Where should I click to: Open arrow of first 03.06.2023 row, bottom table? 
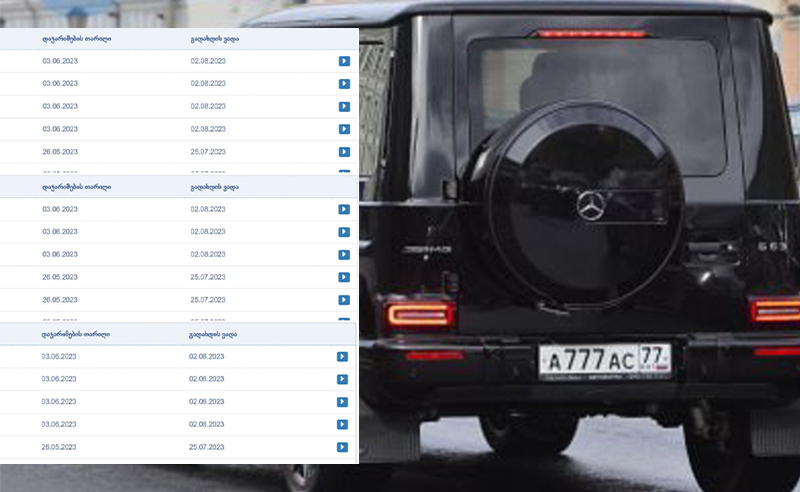coord(342,357)
